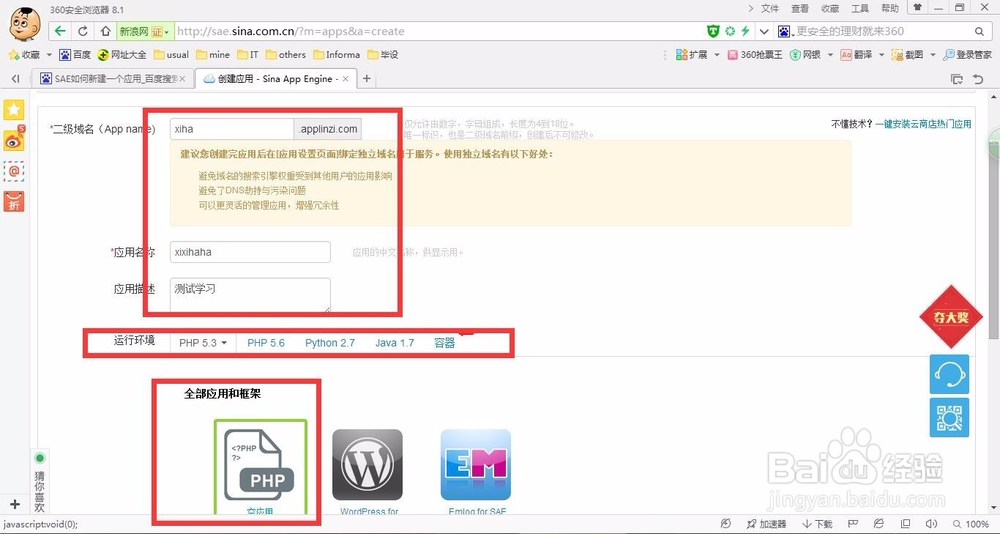Open a new tab with plus button
The image size is (1000, 534).
[366, 78]
